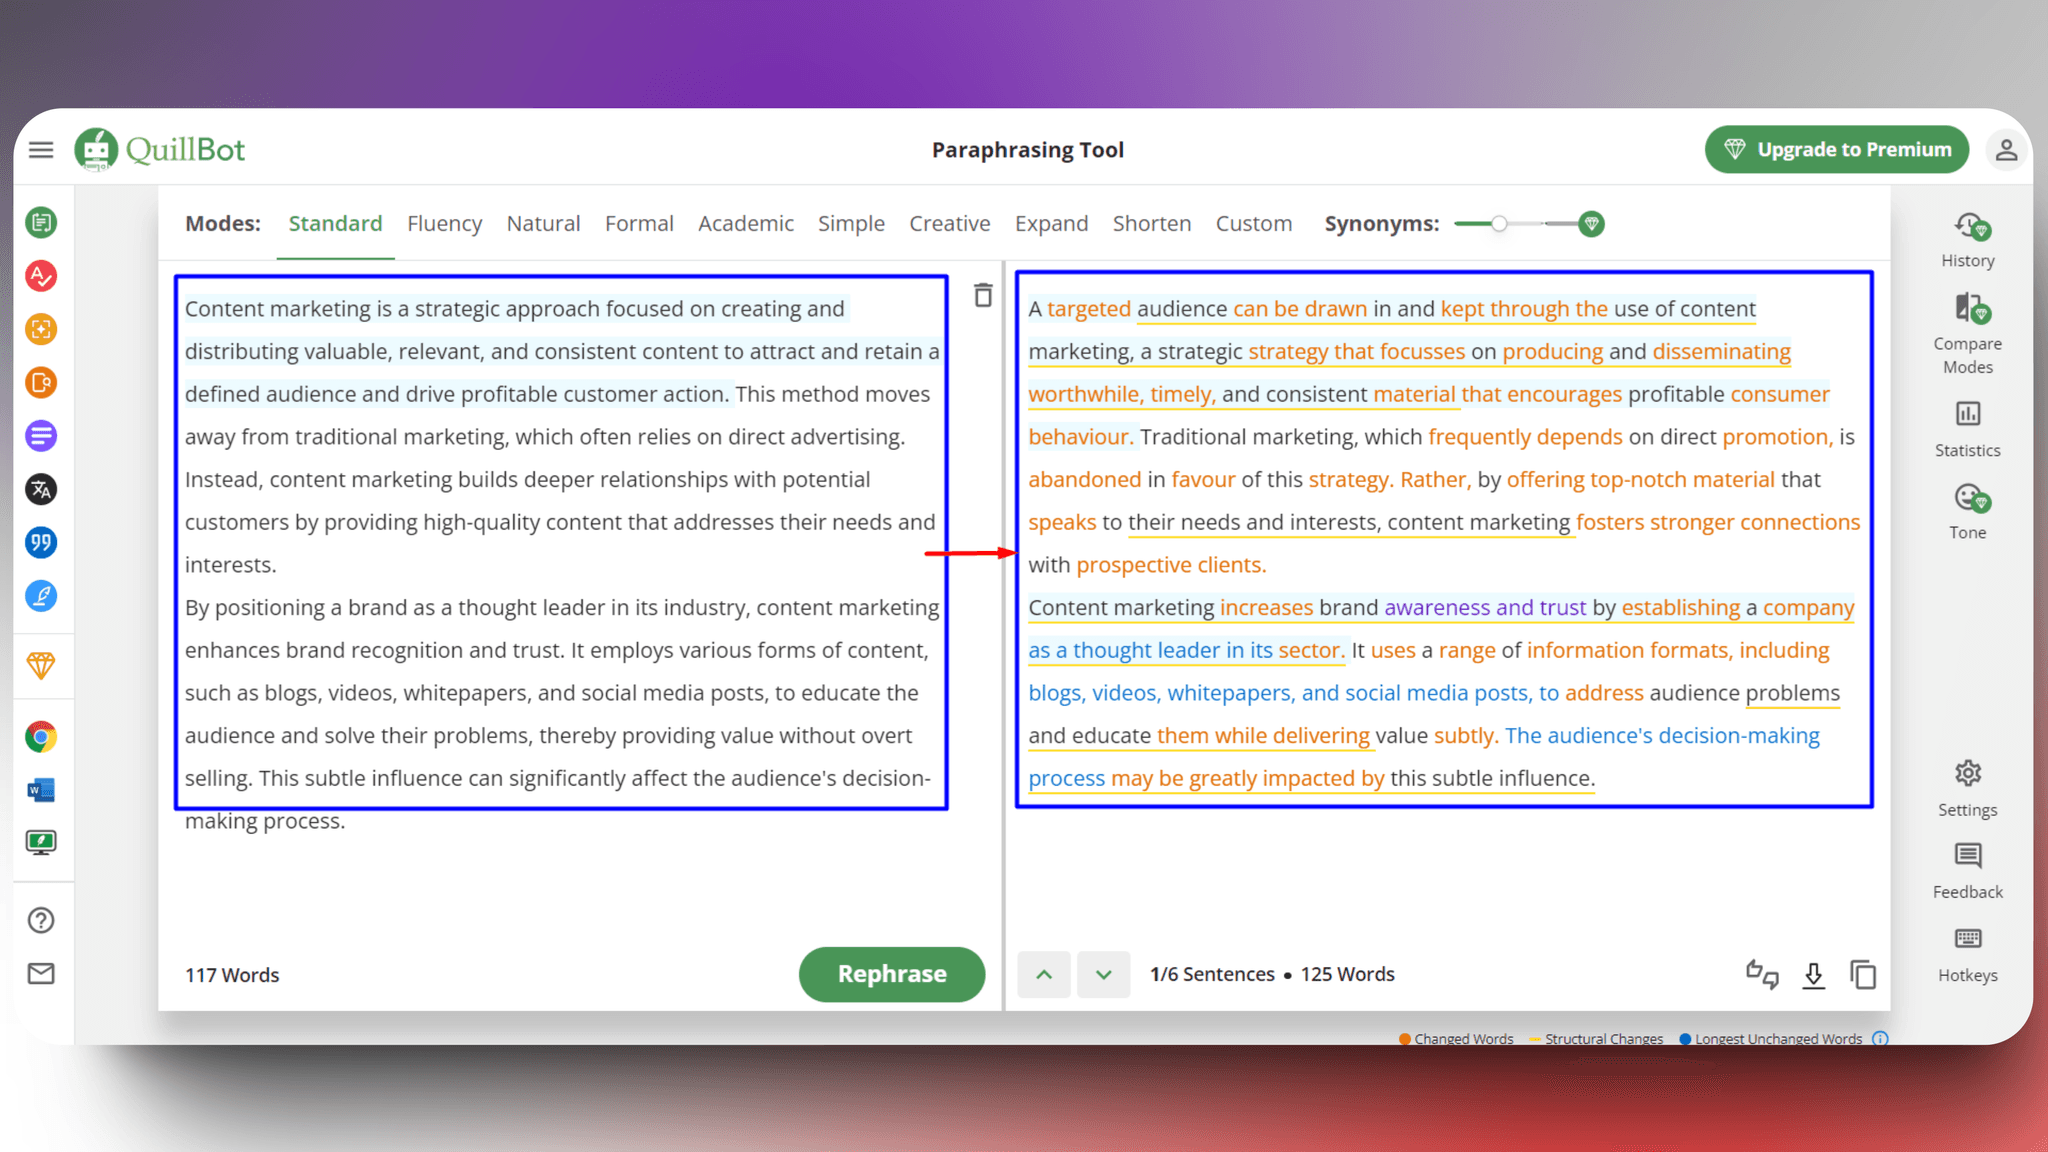Switch to the Summarizer tool
This screenshot has height=1152, width=2048.
[x=41, y=435]
